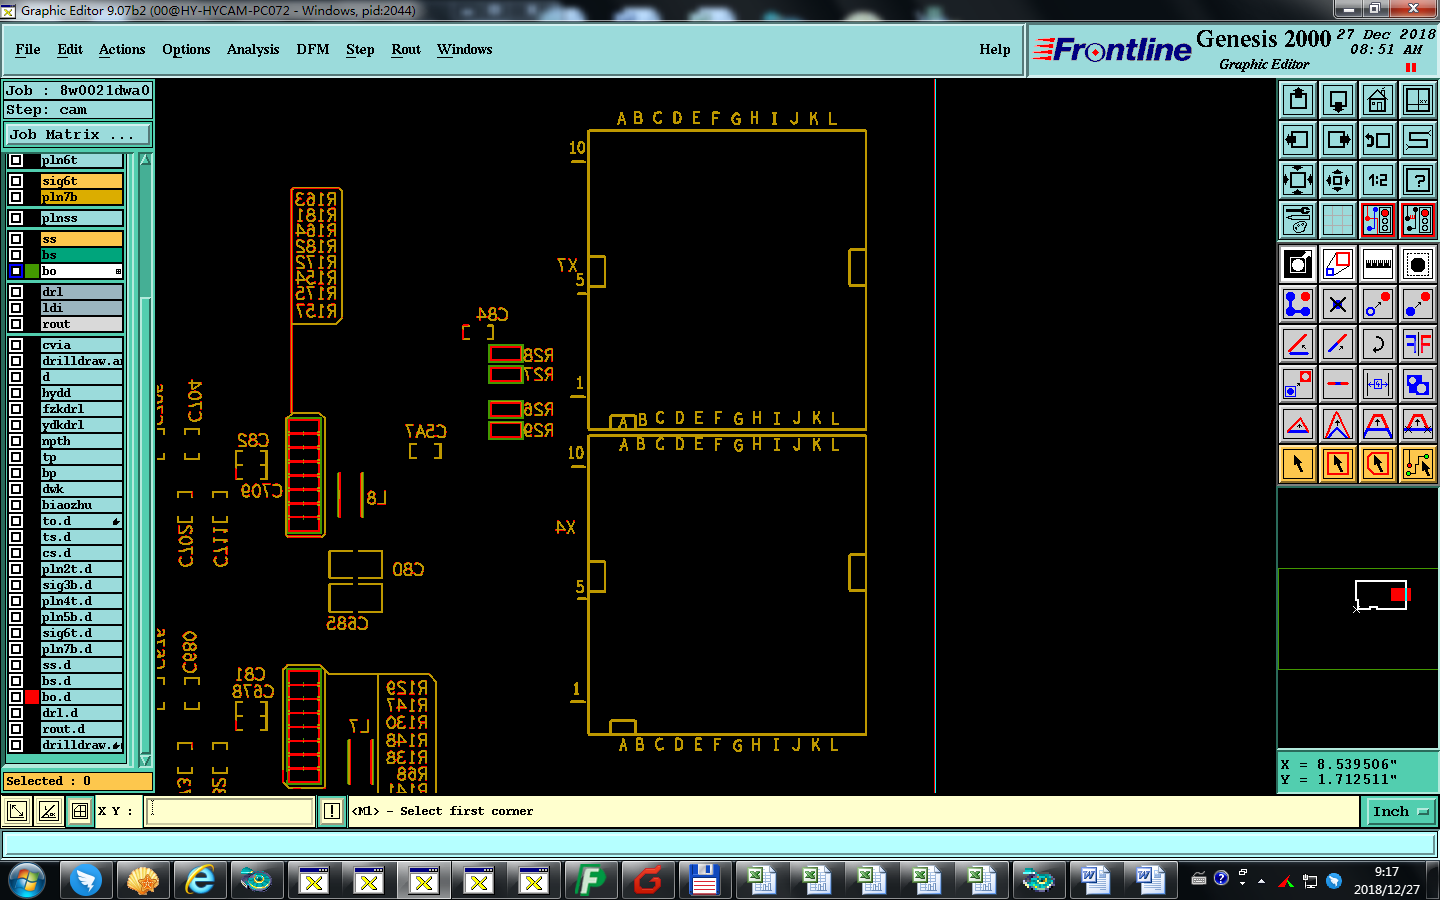Image resolution: width=1440 pixels, height=900 pixels.
Task: Select the net path select tool
Action: point(1418,464)
